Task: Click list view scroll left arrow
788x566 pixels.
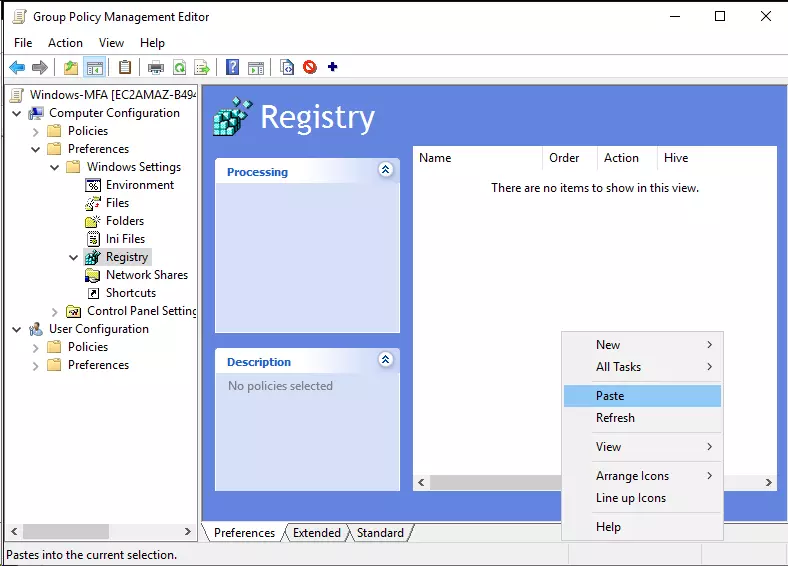Action: 421,483
